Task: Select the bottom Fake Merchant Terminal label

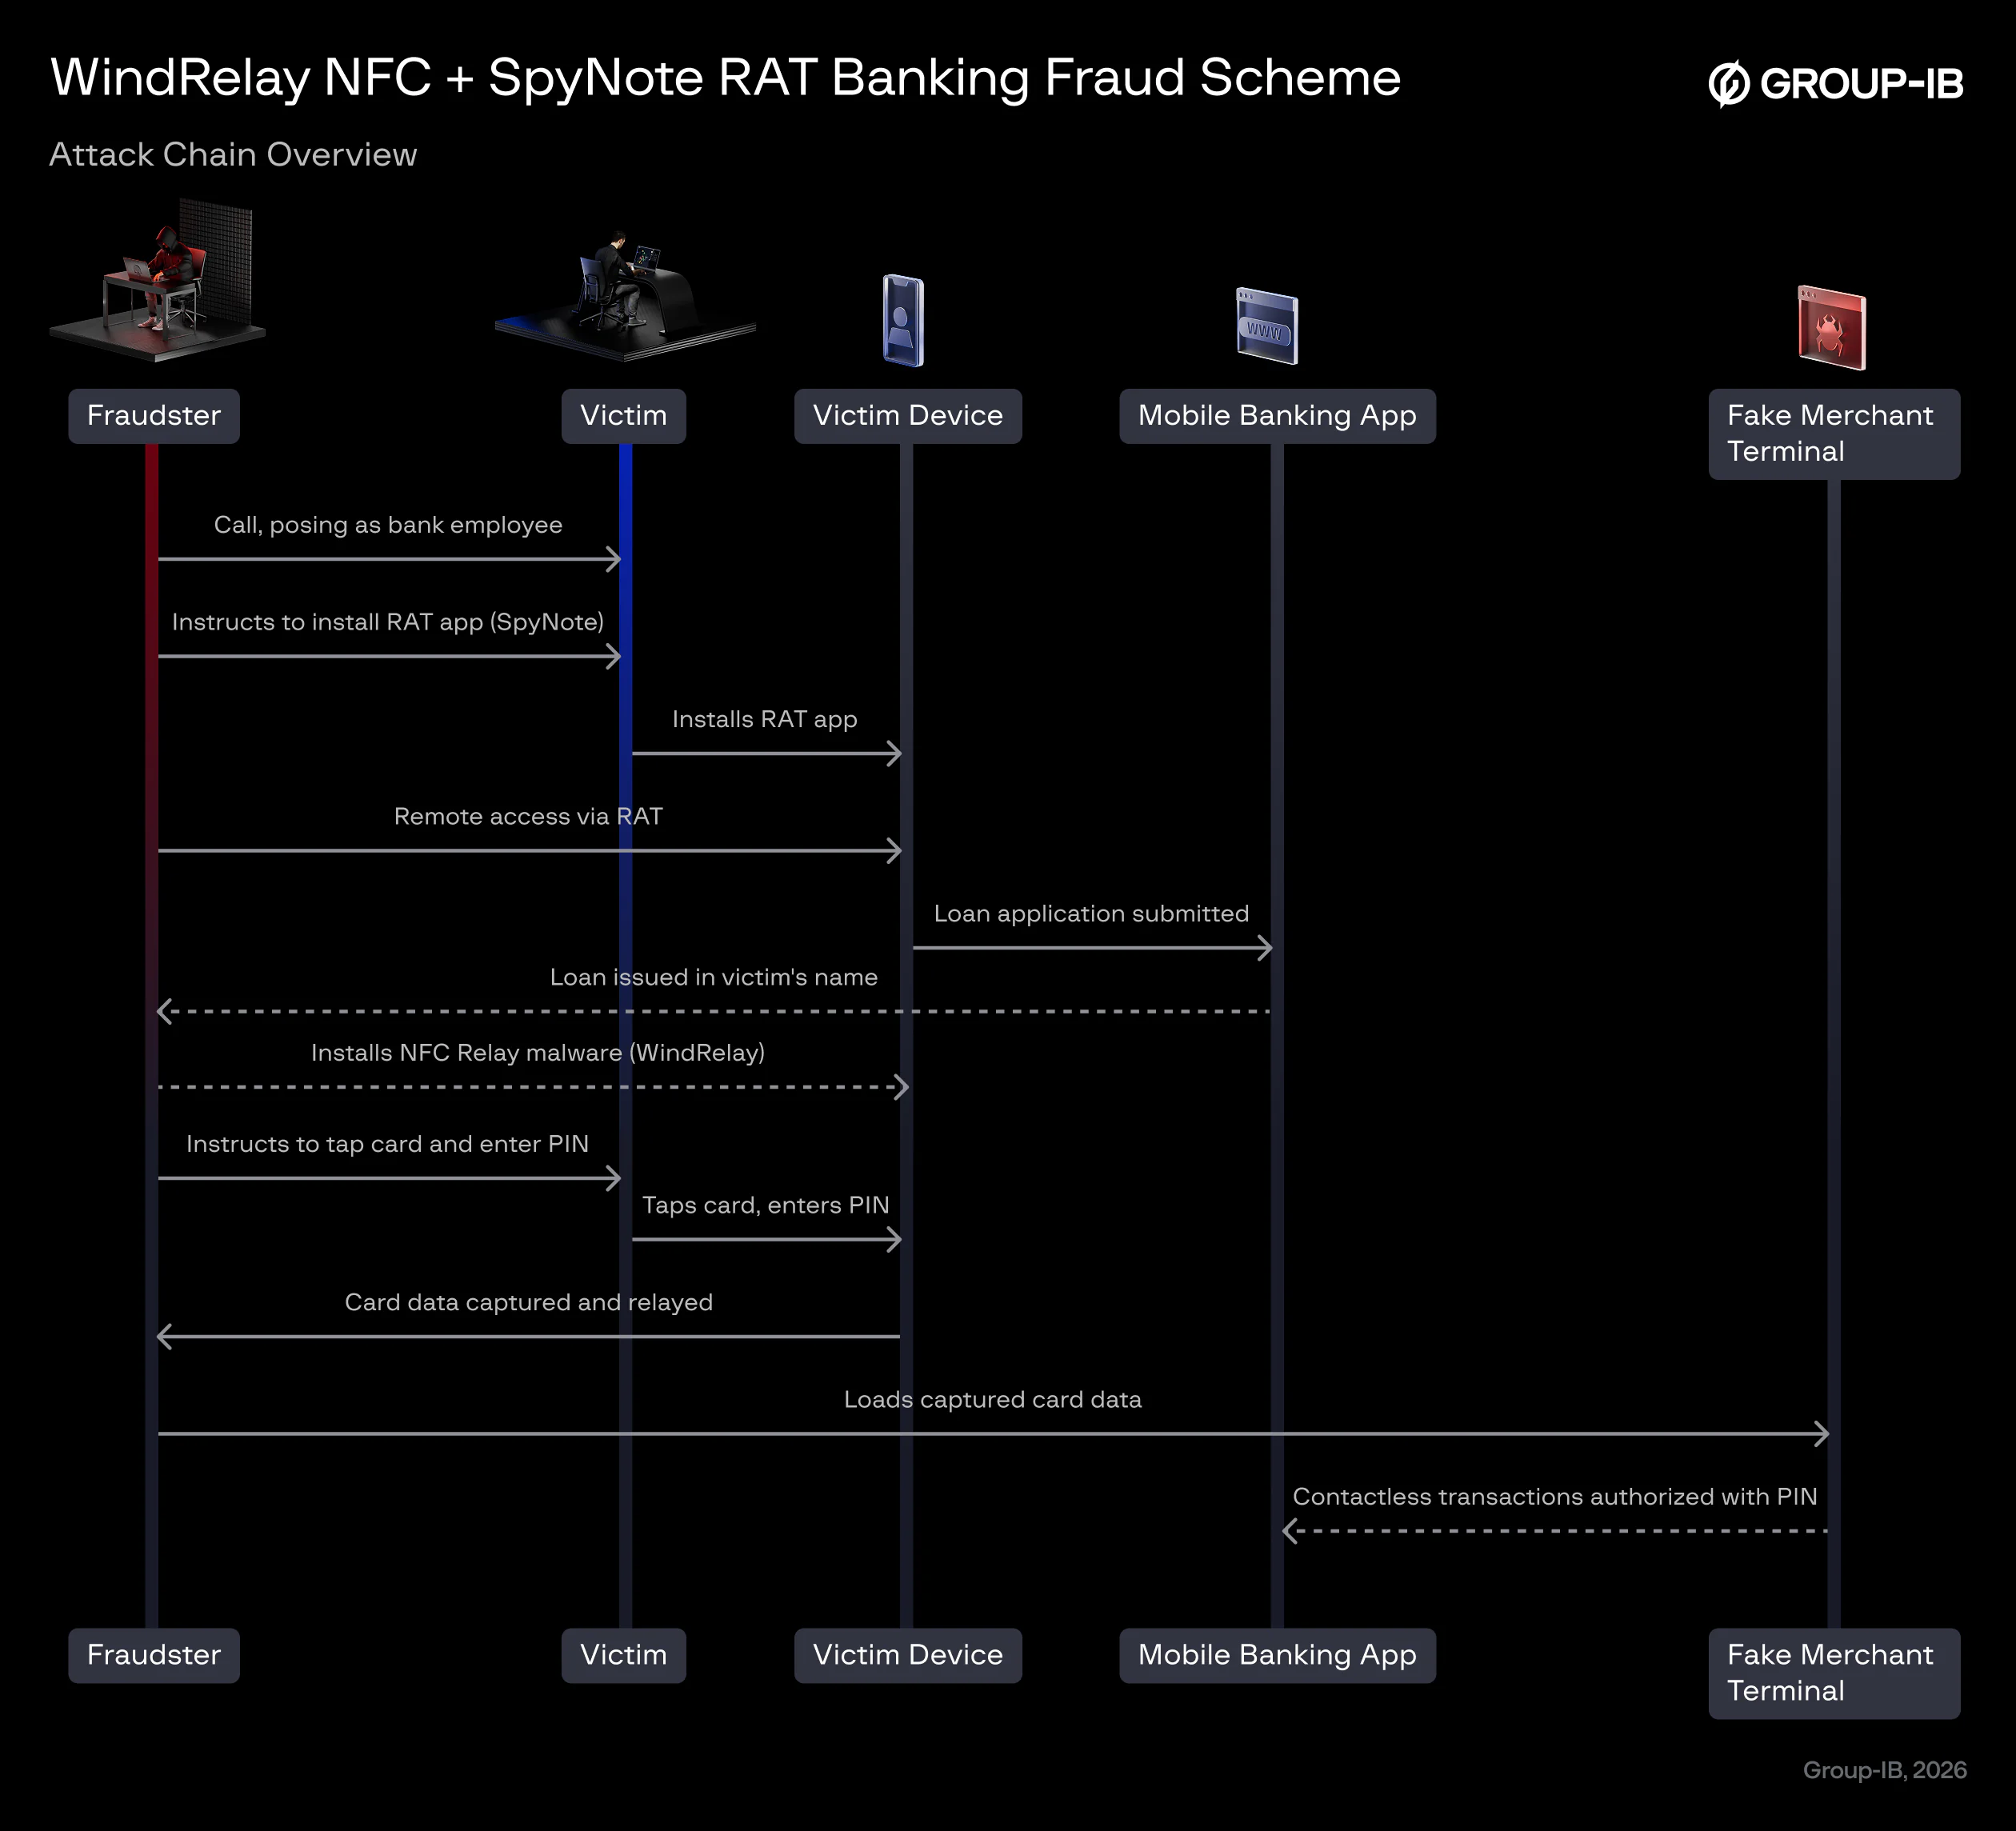Action: click(1834, 1673)
